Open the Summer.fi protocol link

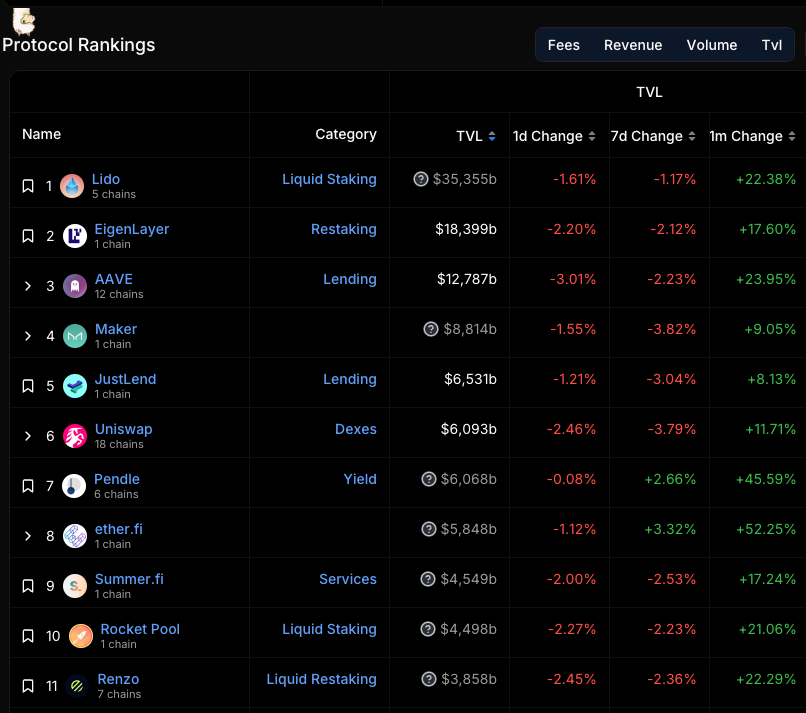(129, 579)
